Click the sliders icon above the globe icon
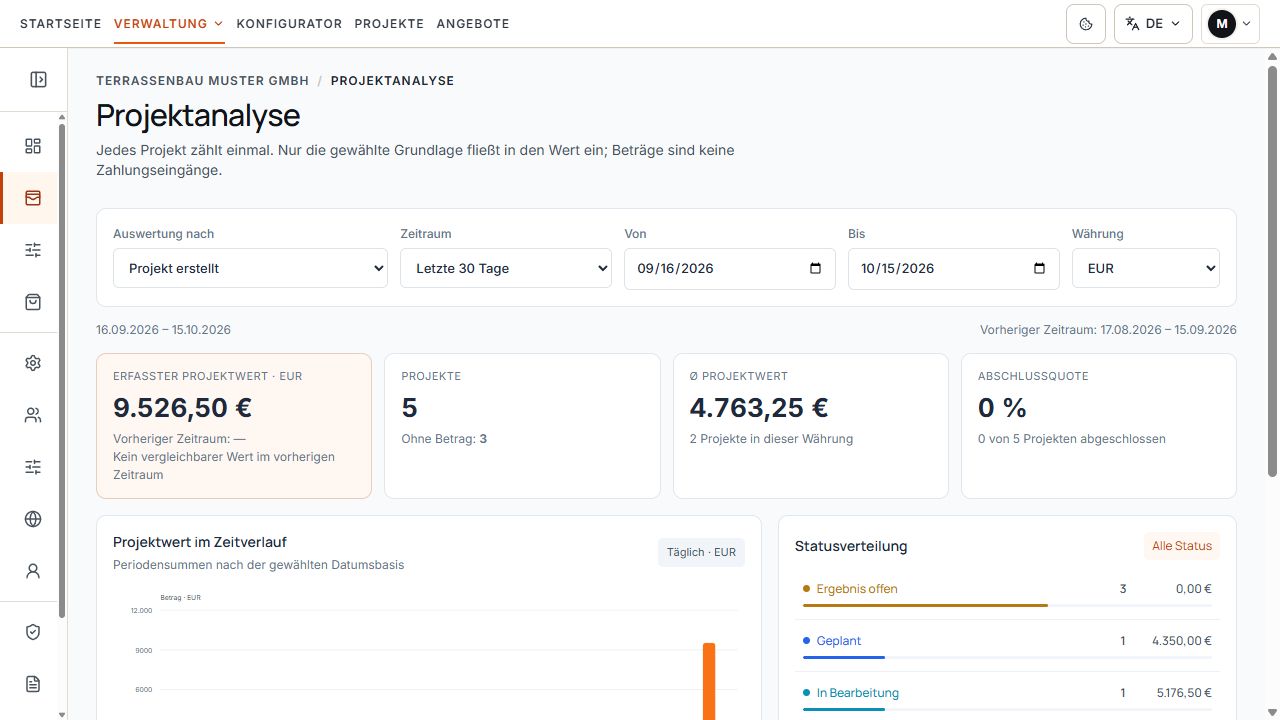Image resolution: width=1280 pixels, height=720 pixels. (33, 467)
